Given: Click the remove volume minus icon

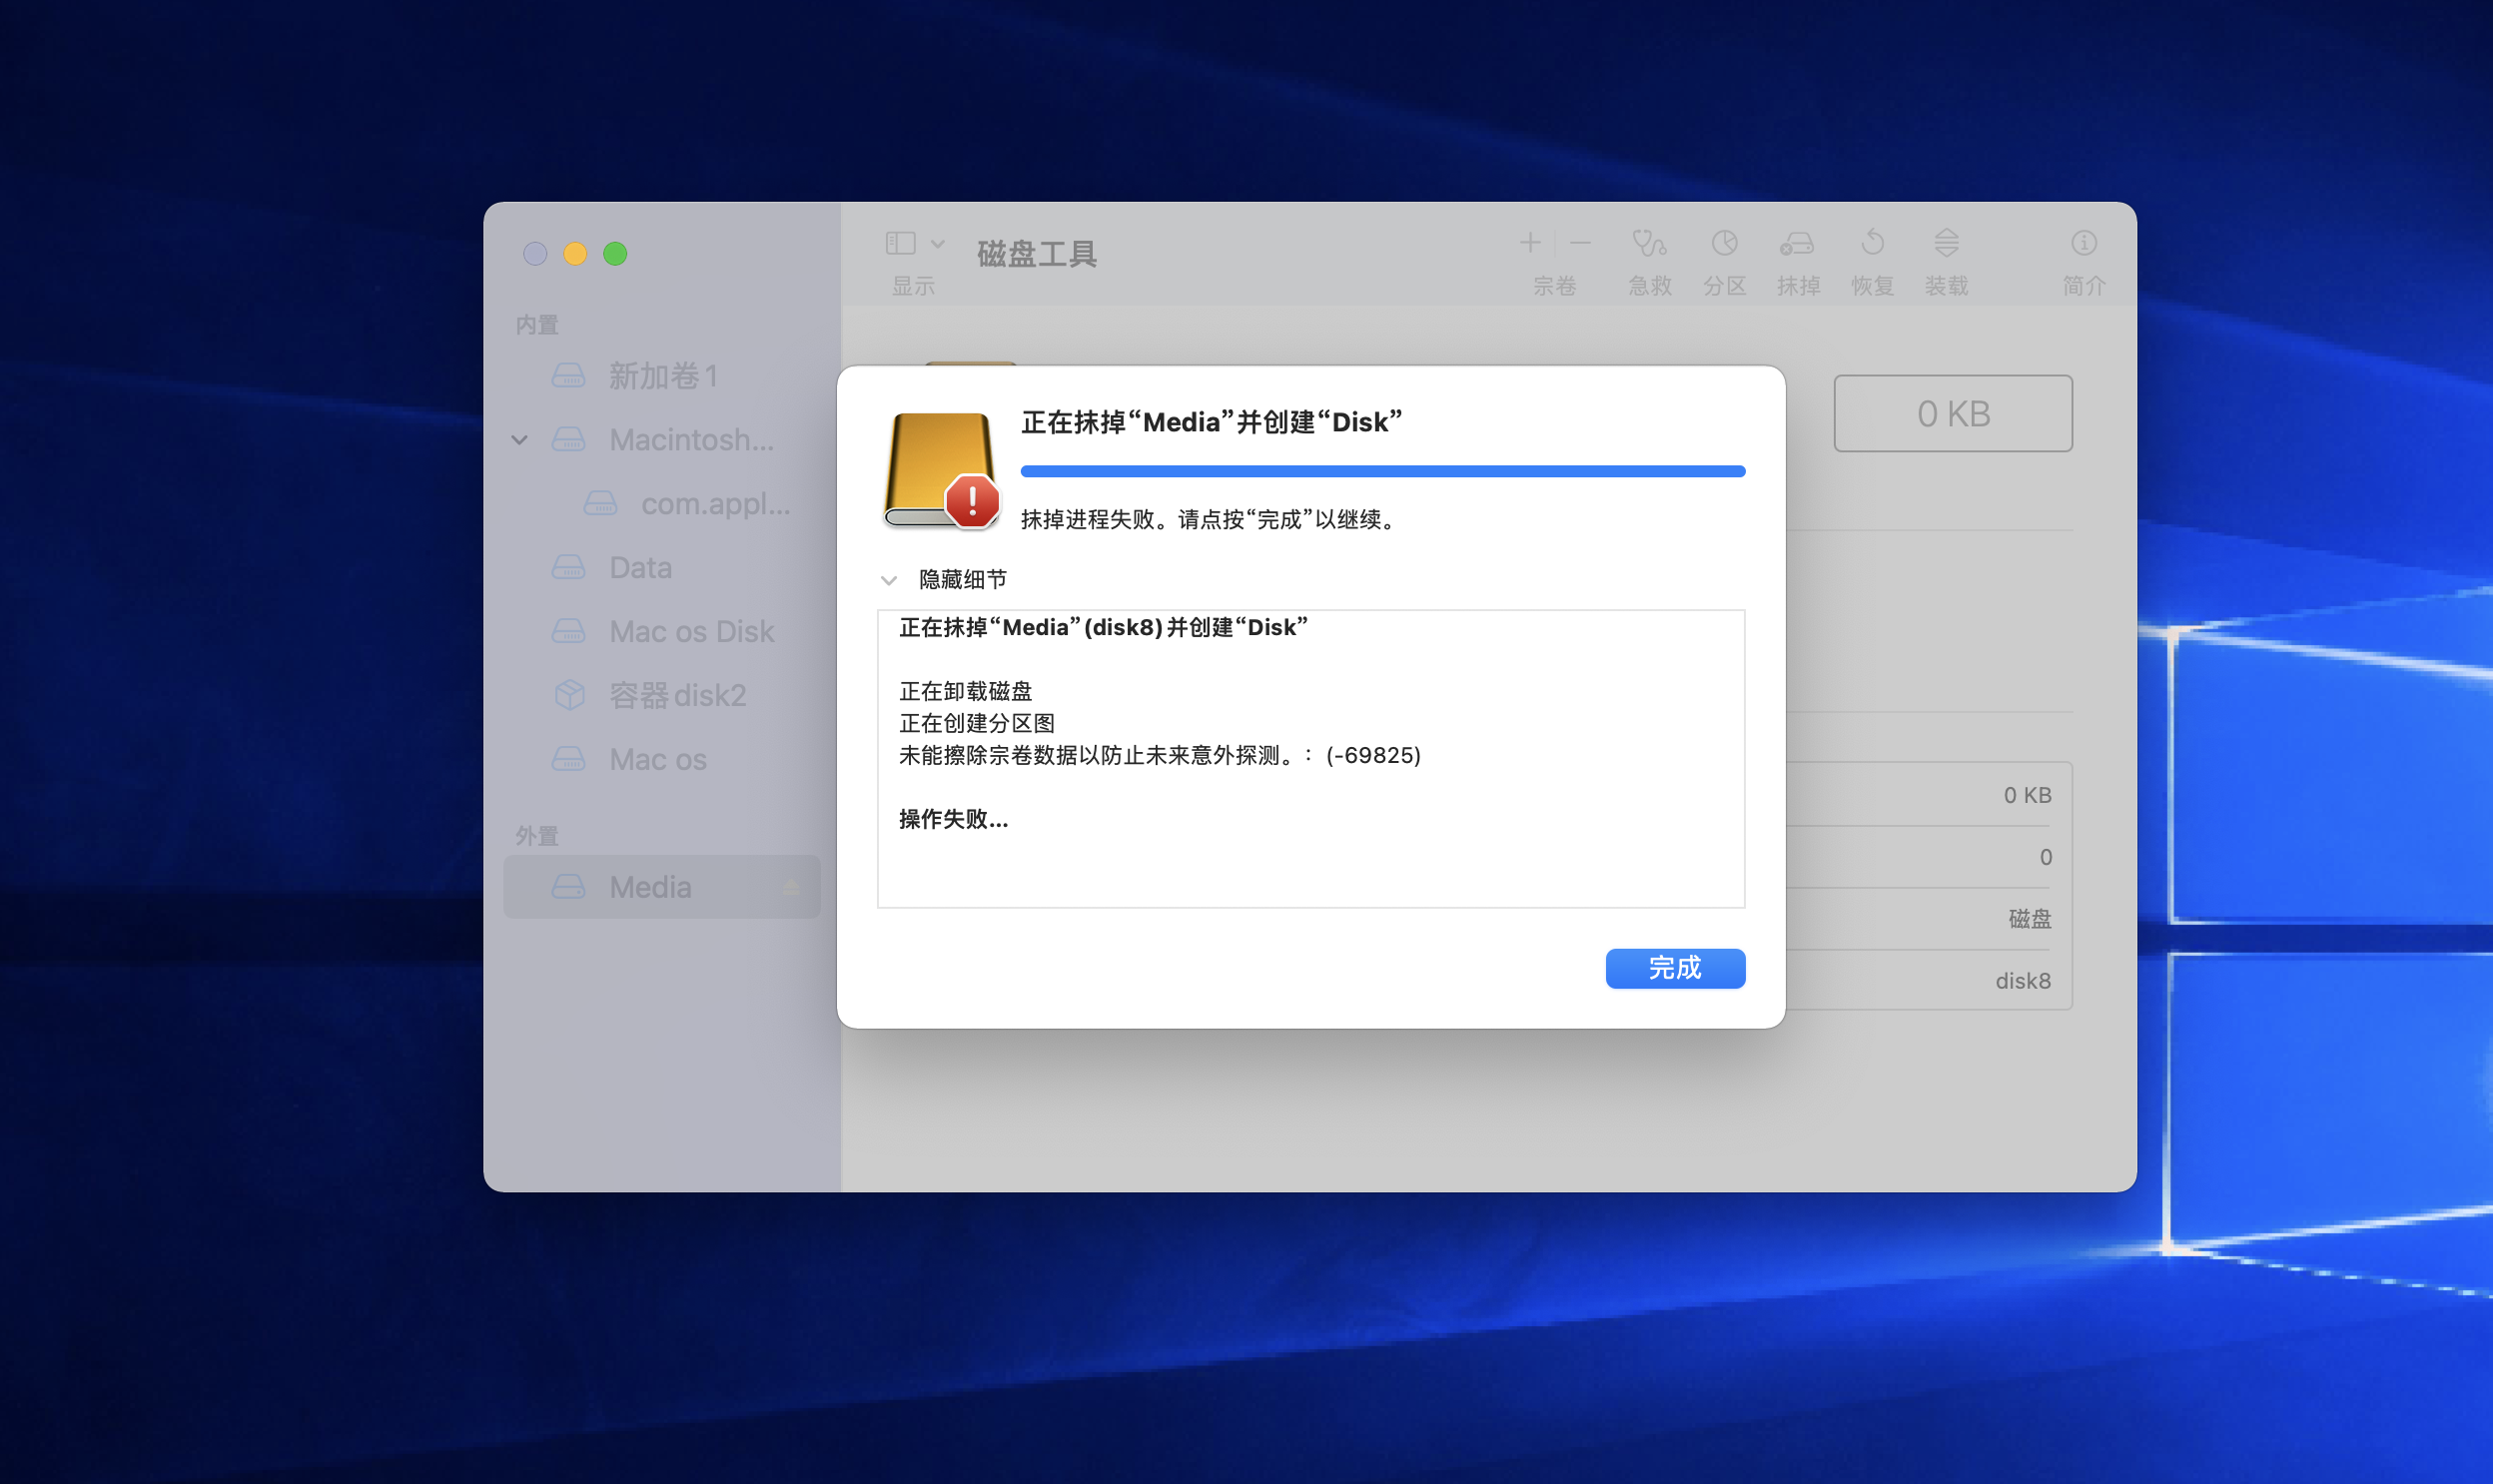Looking at the screenshot, I should tap(1580, 243).
